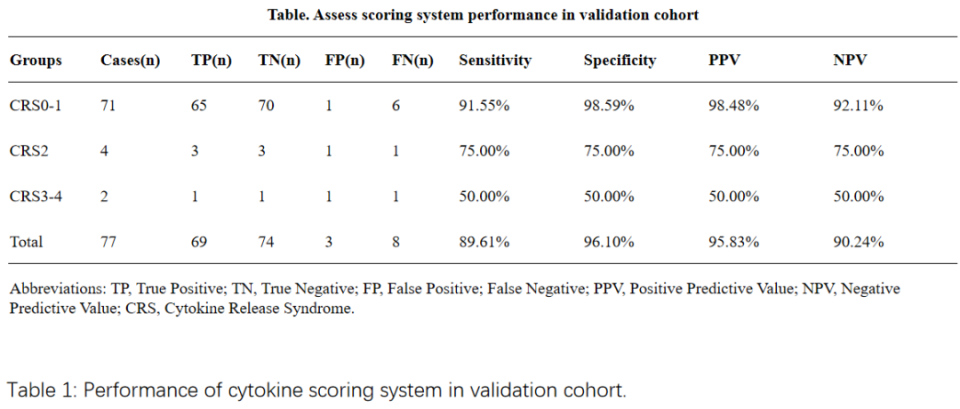The image size is (960, 409).
Task: Click the 90.24% total NPV cell
Action: [x=858, y=241]
